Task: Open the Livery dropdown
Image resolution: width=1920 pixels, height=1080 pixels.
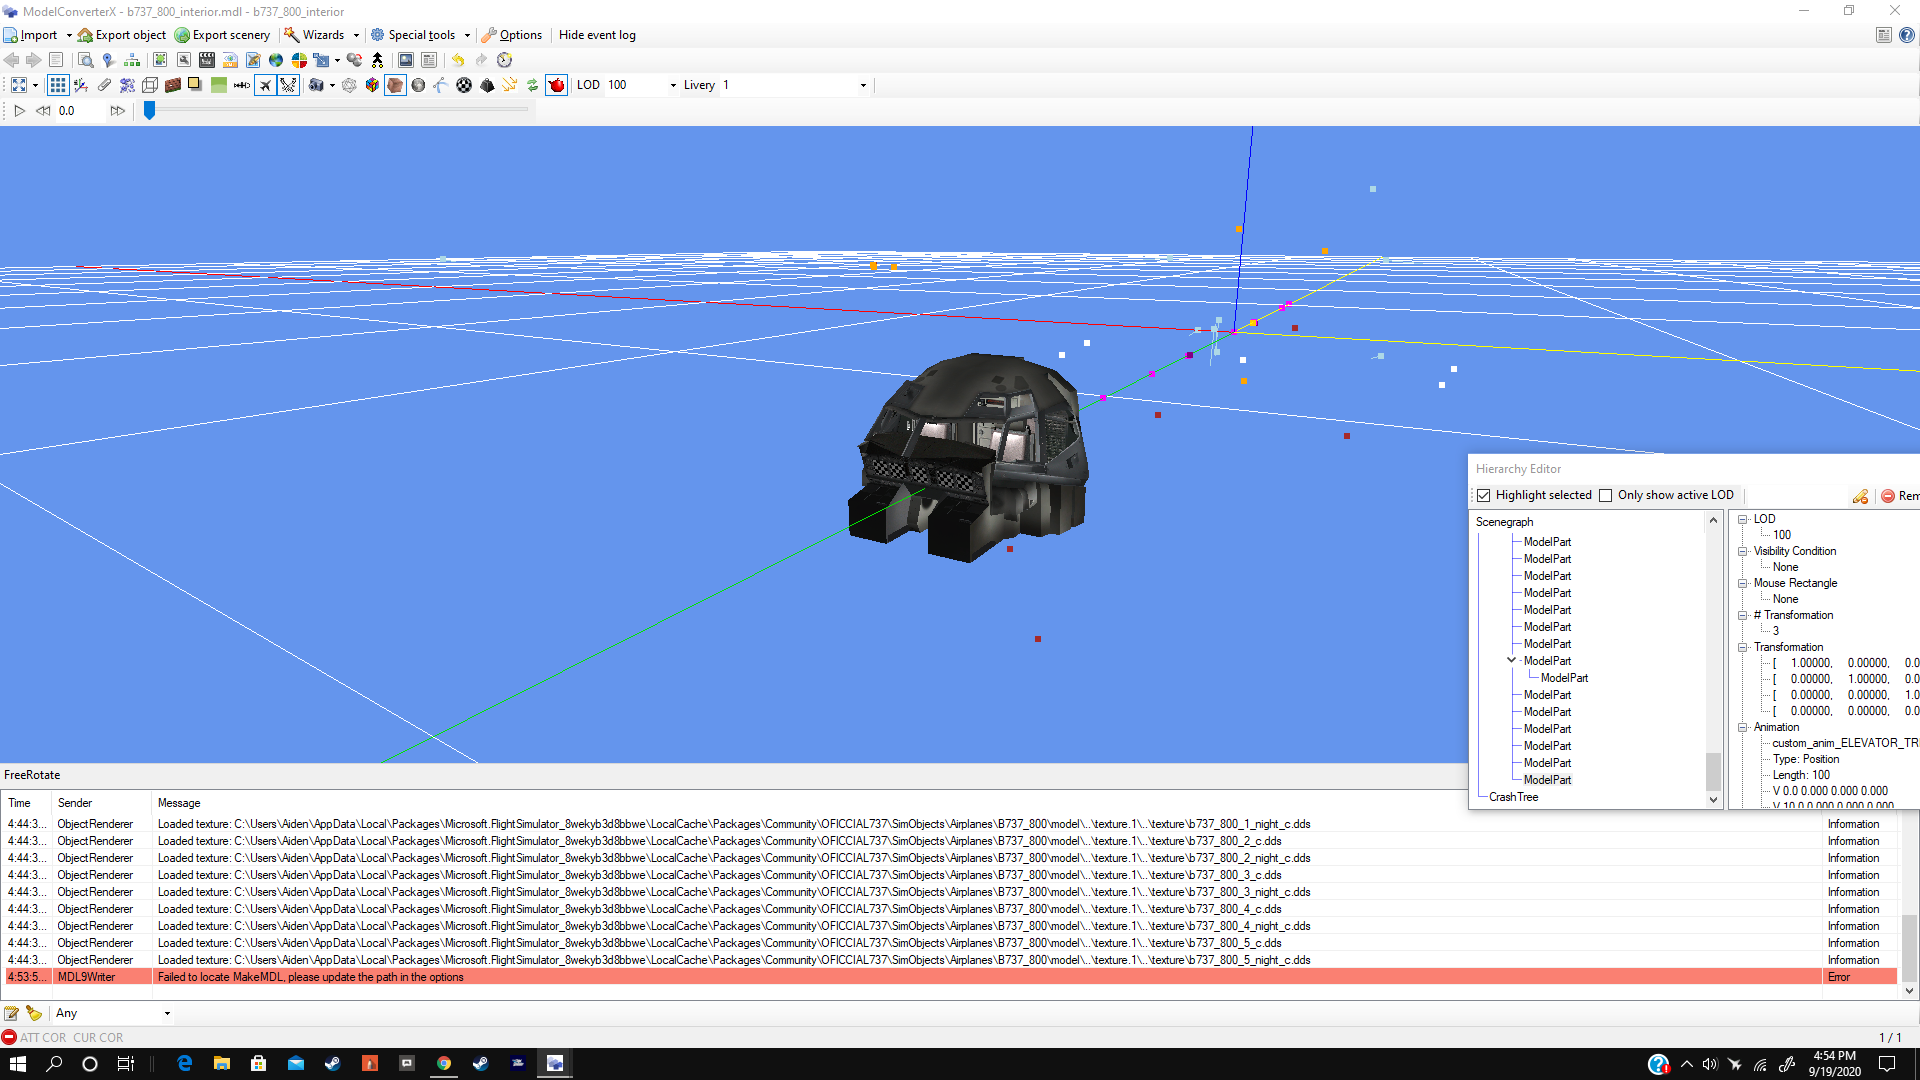Action: (863, 85)
